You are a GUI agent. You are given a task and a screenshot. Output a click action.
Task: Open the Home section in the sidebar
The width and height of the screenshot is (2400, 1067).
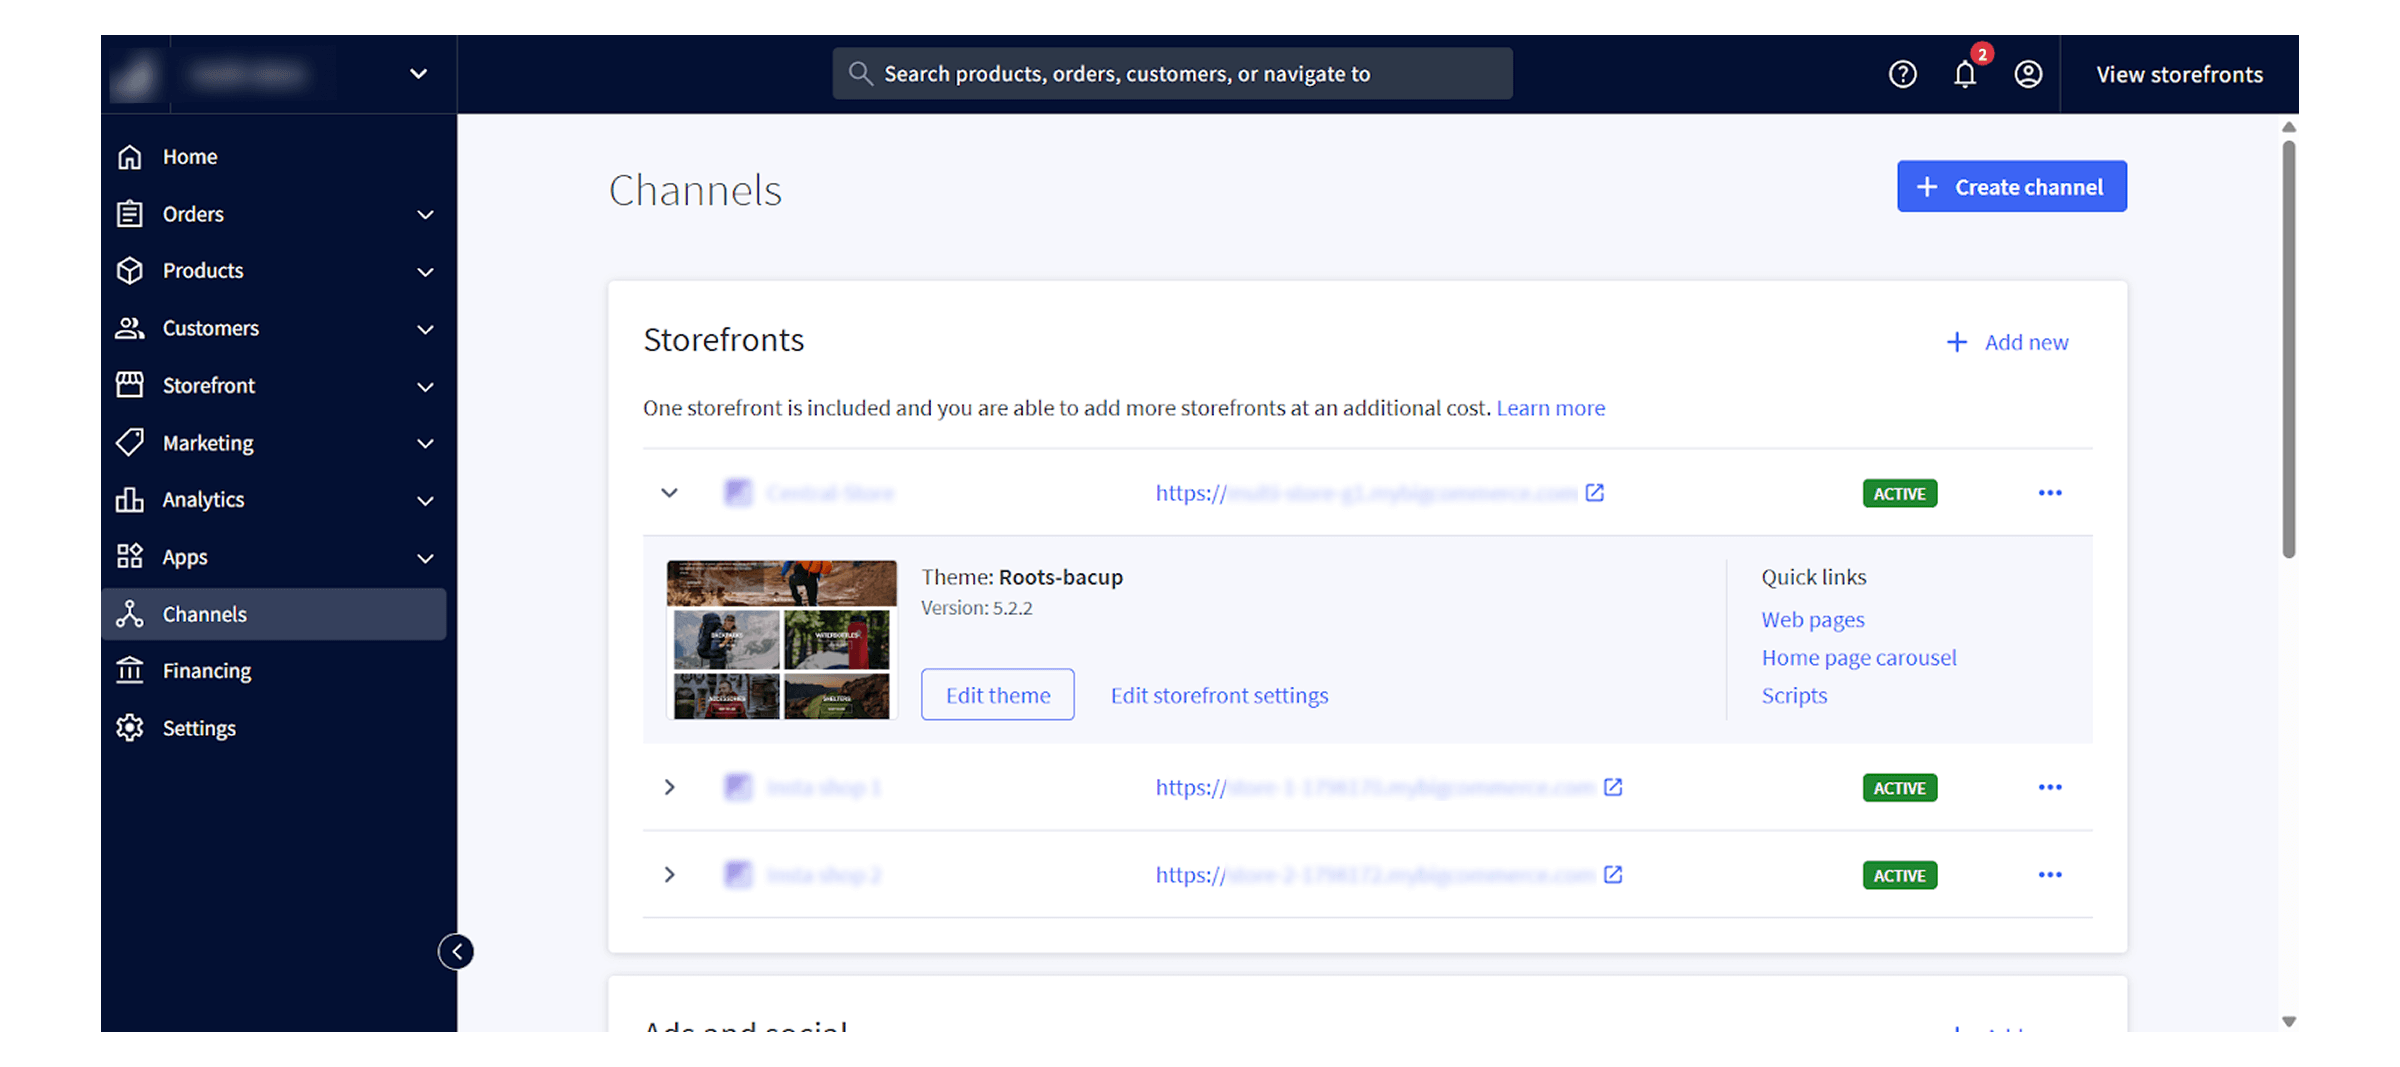pos(189,156)
